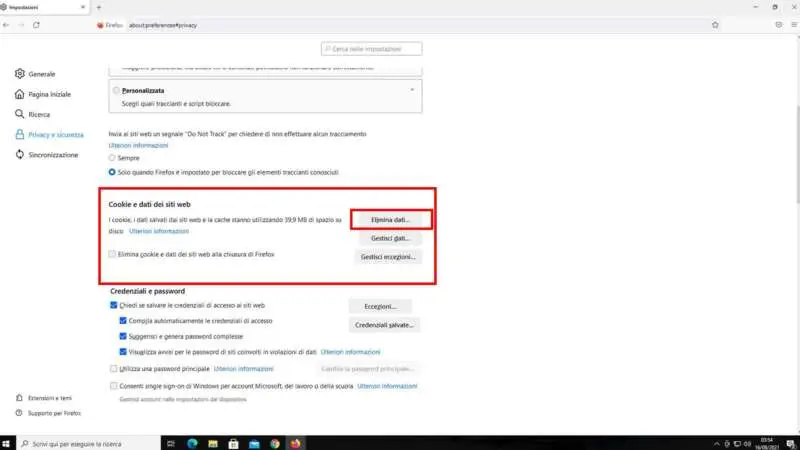Toggle Compila automaticamente le credenziali checkbox
The height and width of the screenshot is (450, 800).
(x=123, y=321)
